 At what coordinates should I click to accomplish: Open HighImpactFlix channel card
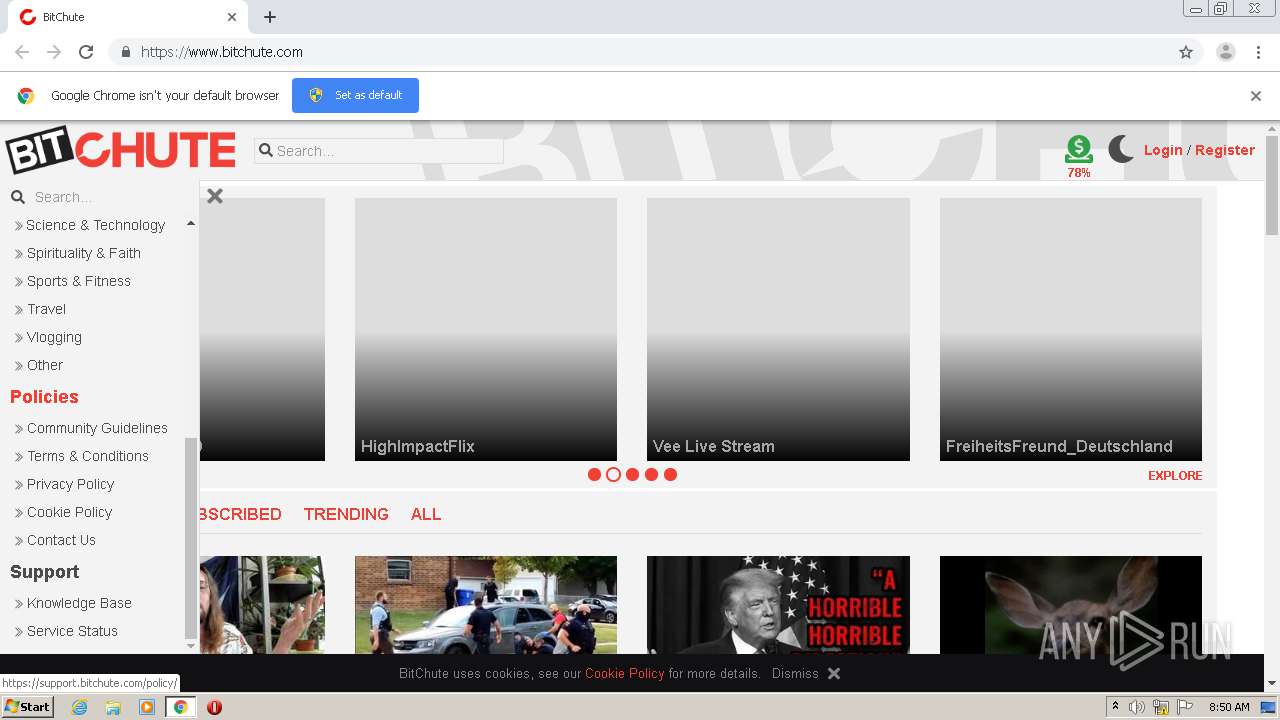(486, 329)
